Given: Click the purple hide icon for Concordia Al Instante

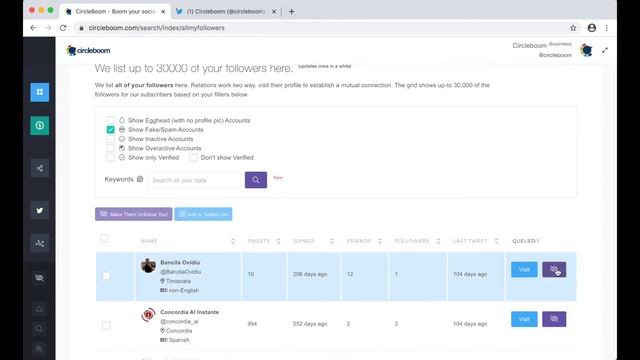Looking at the screenshot, I should [554, 319].
